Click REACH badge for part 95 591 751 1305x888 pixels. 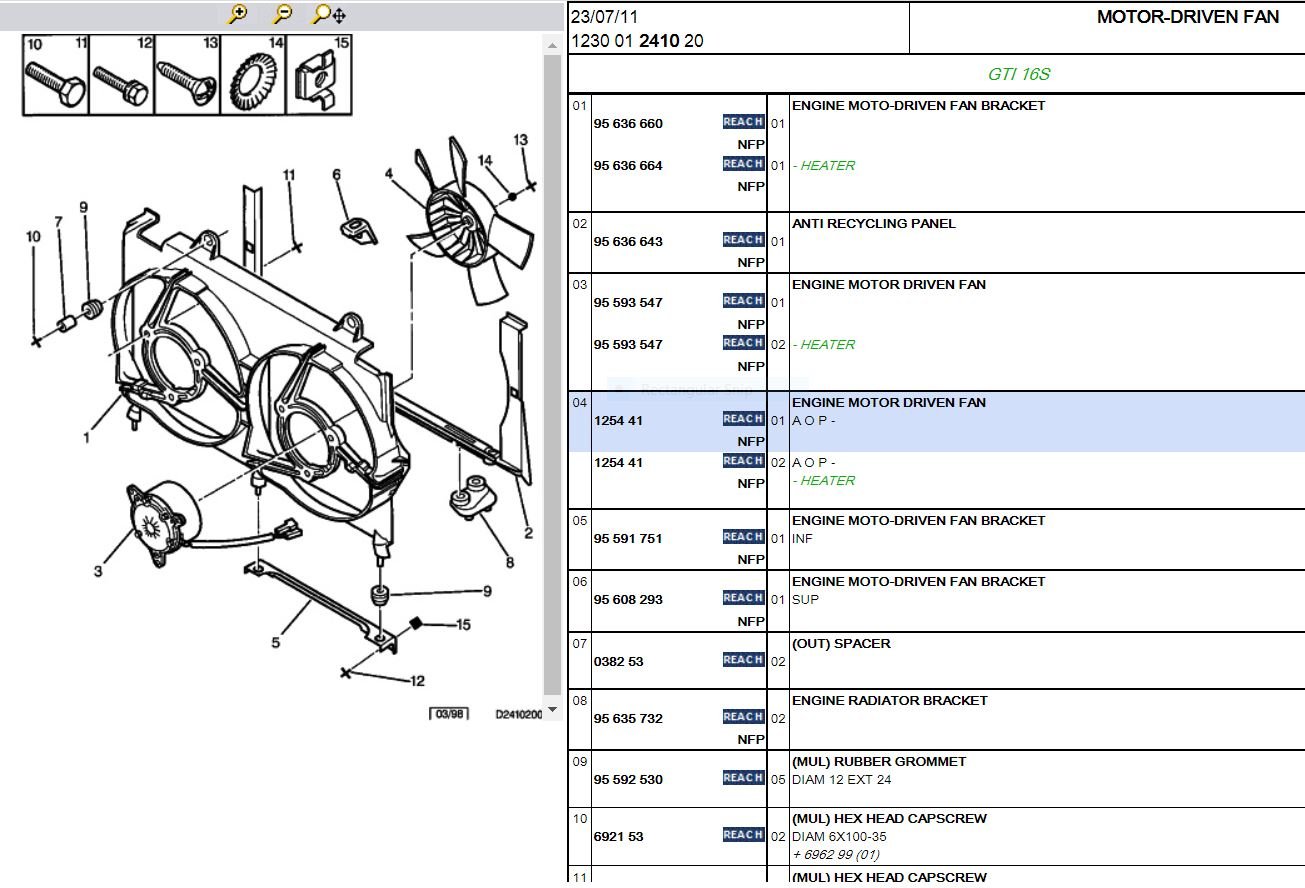click(x=743, y=537)
